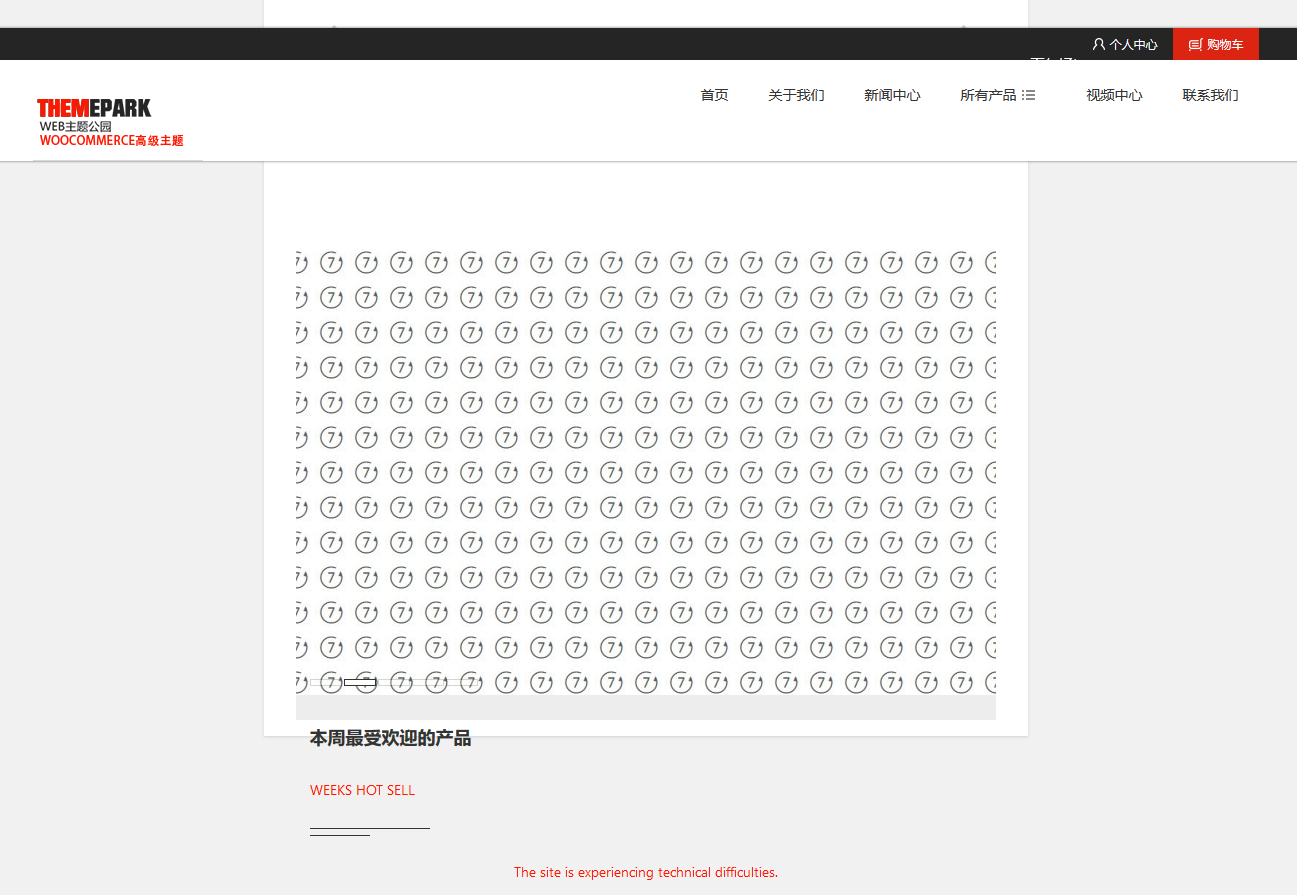
Task: Click the WOOCOMMERCE高级主题 tagline under the logo
Action: pos(111,141)
